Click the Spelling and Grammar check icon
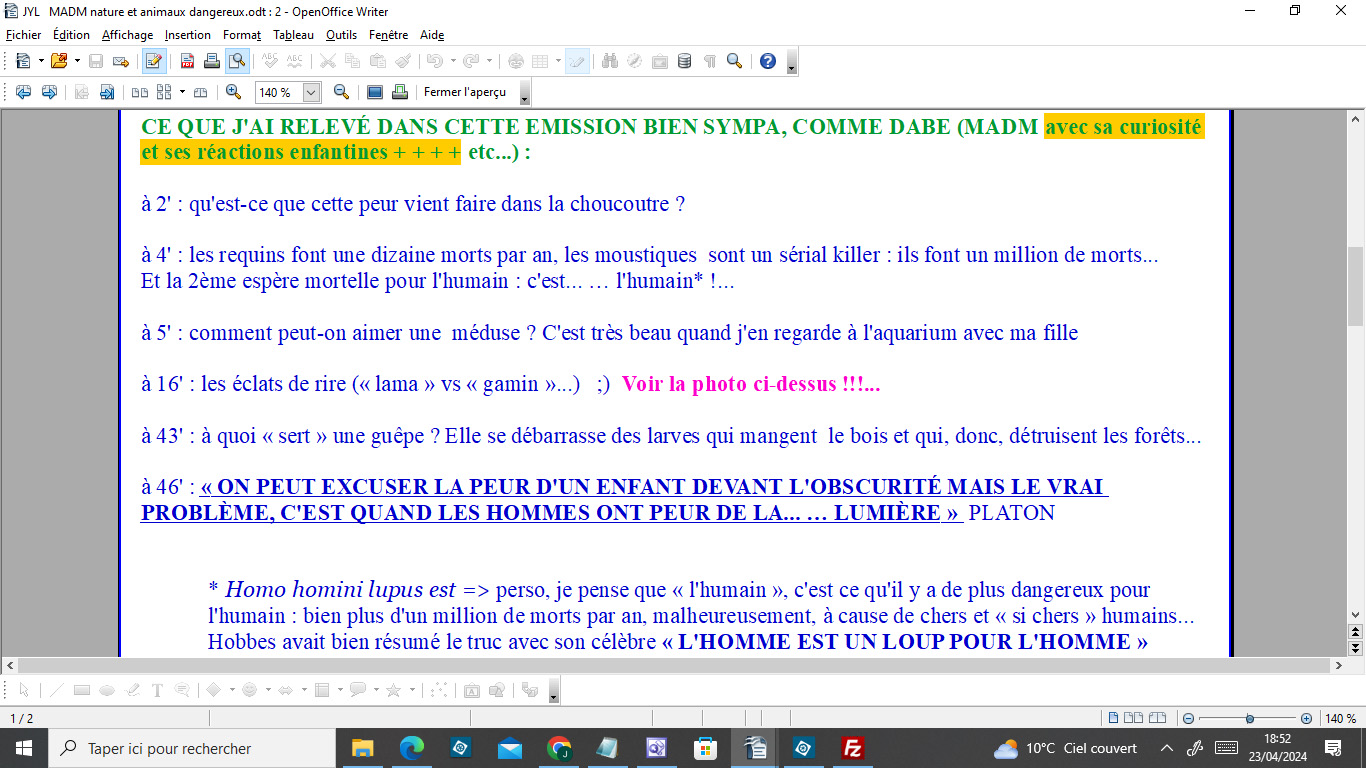The image size is (1366, 768). pos(270,61)
